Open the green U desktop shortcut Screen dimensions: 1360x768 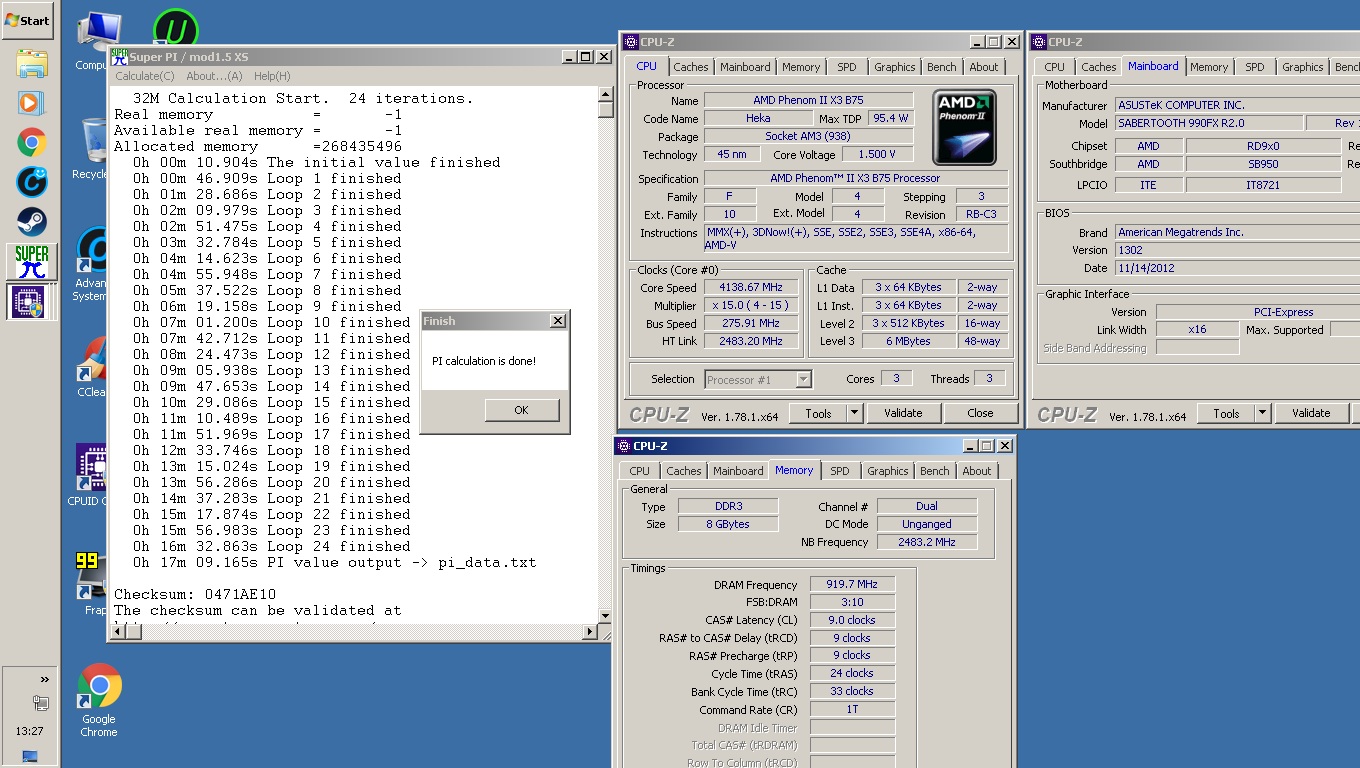(175, 28)
